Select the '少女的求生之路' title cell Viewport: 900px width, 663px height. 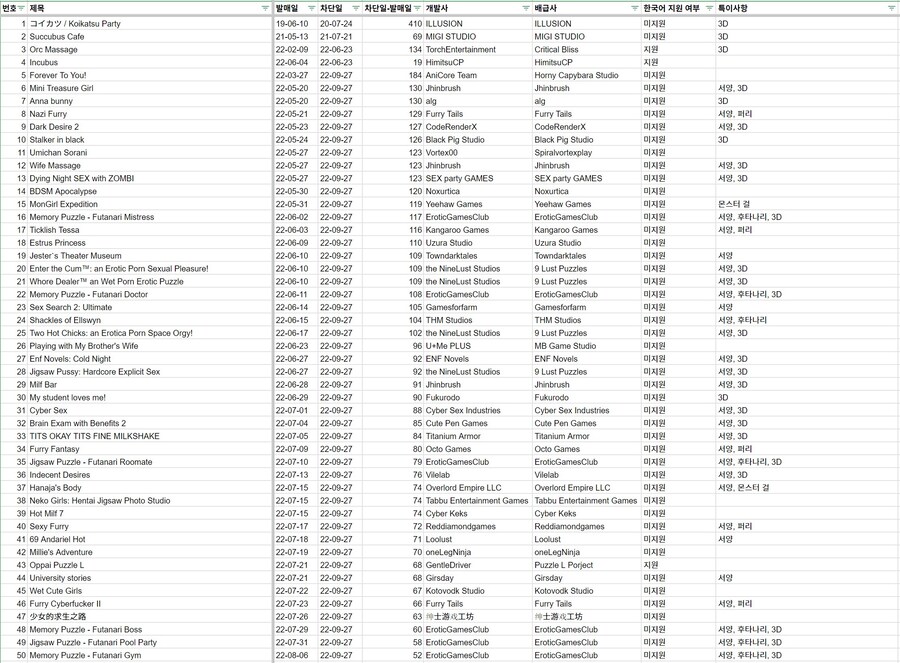150,617
